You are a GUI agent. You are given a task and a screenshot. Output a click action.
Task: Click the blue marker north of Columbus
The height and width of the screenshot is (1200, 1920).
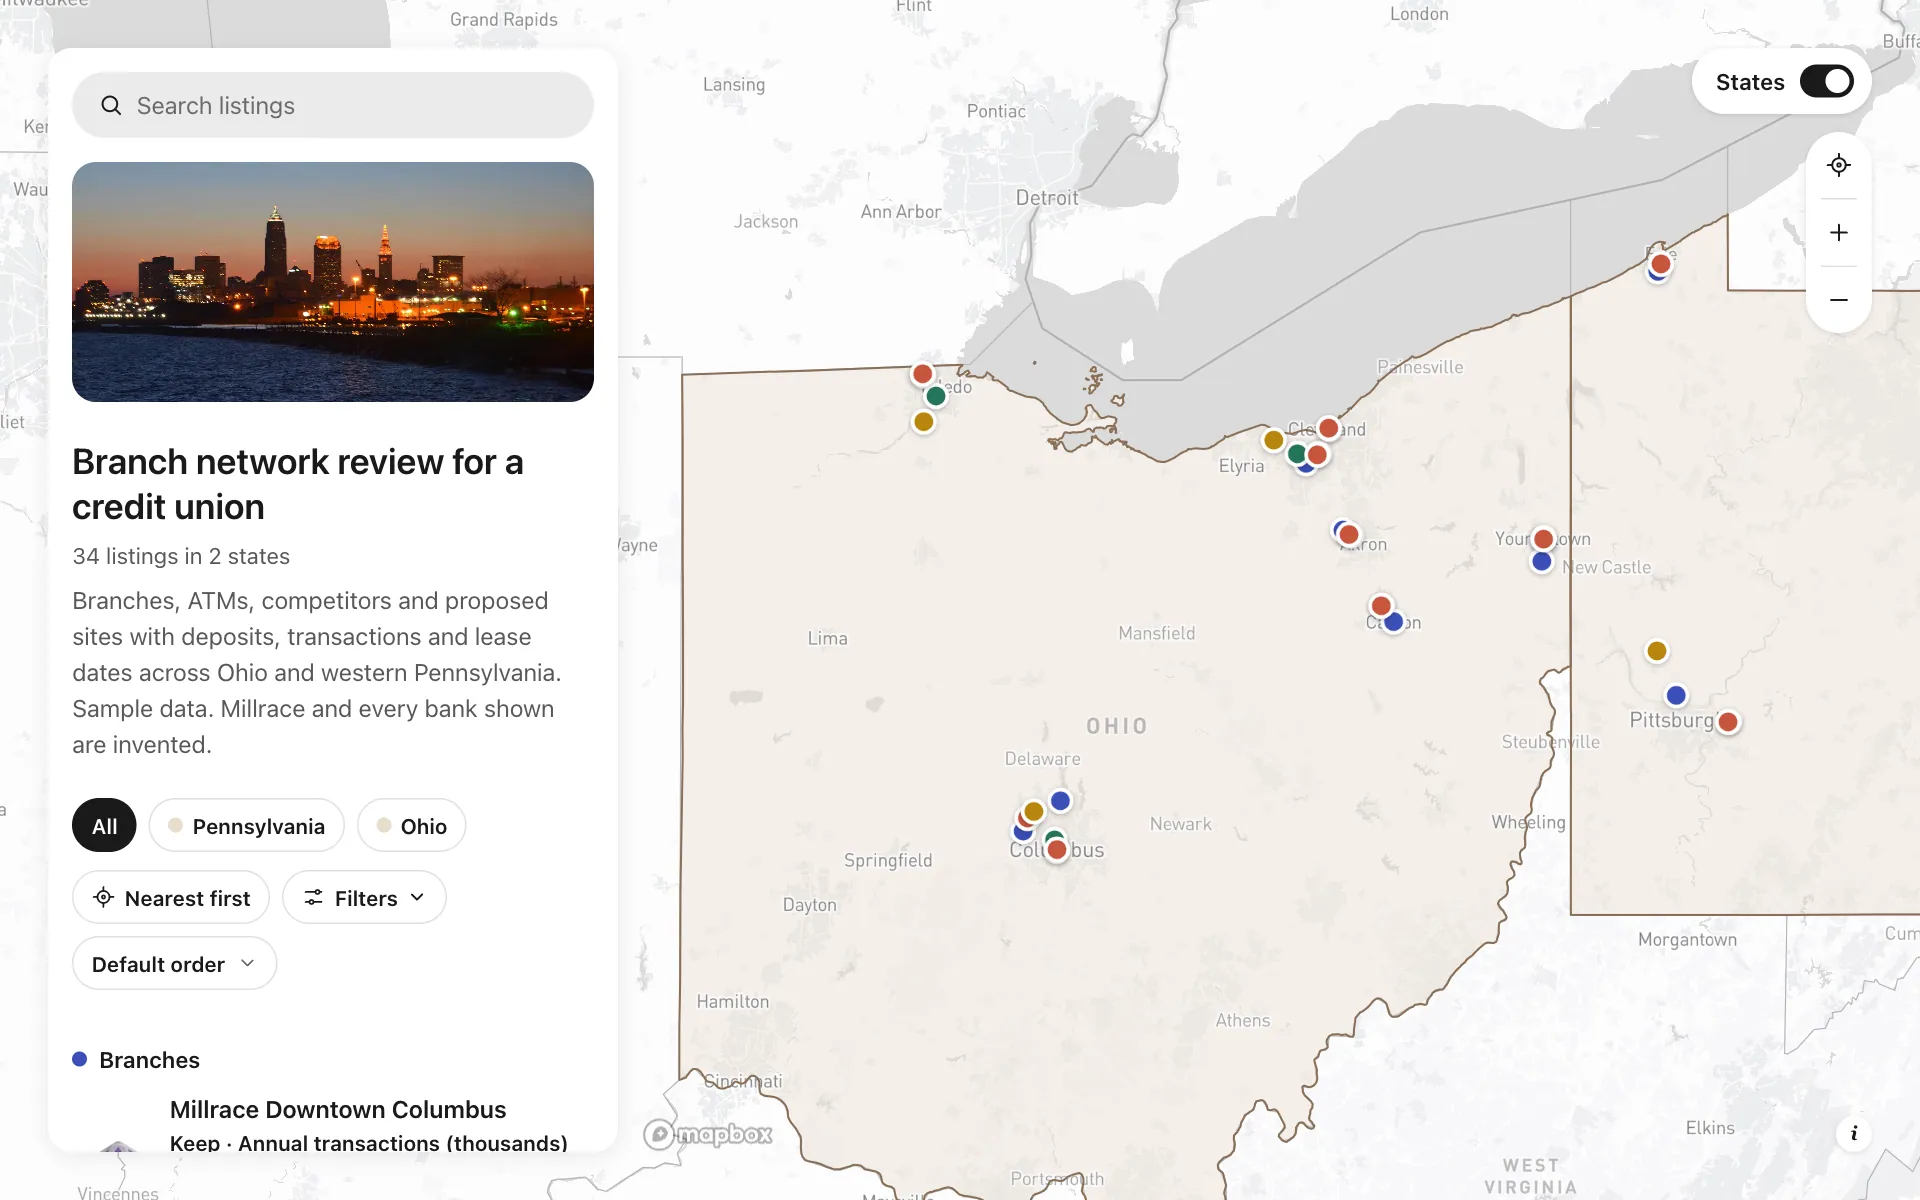pos(1061,801)
